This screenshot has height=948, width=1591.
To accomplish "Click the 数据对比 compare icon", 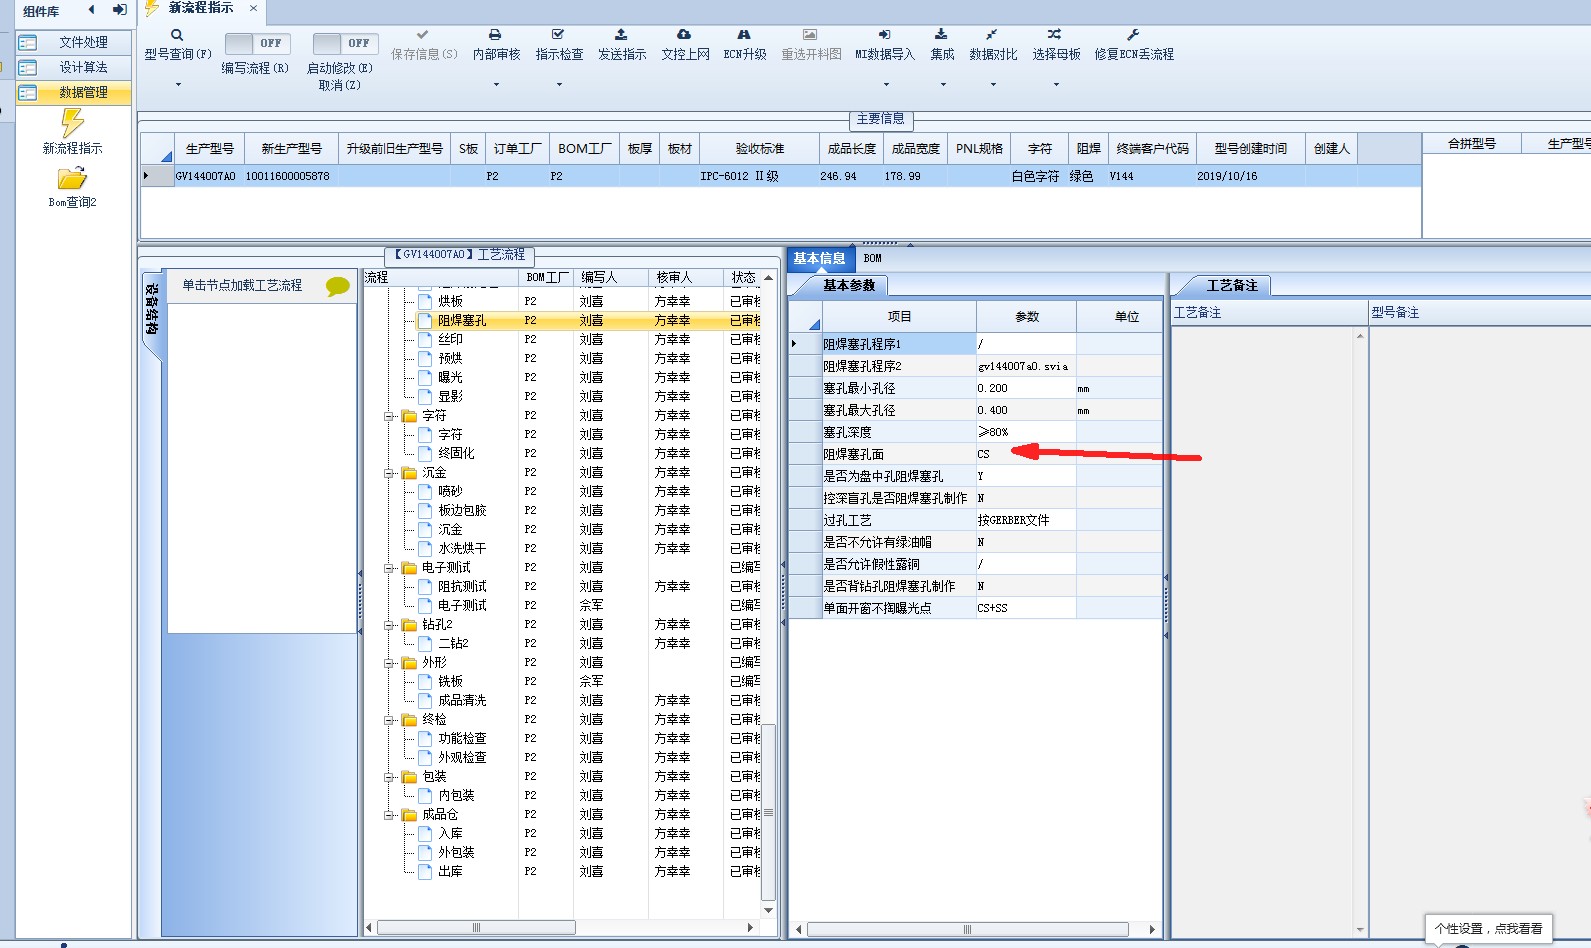I will pos(991,35).
